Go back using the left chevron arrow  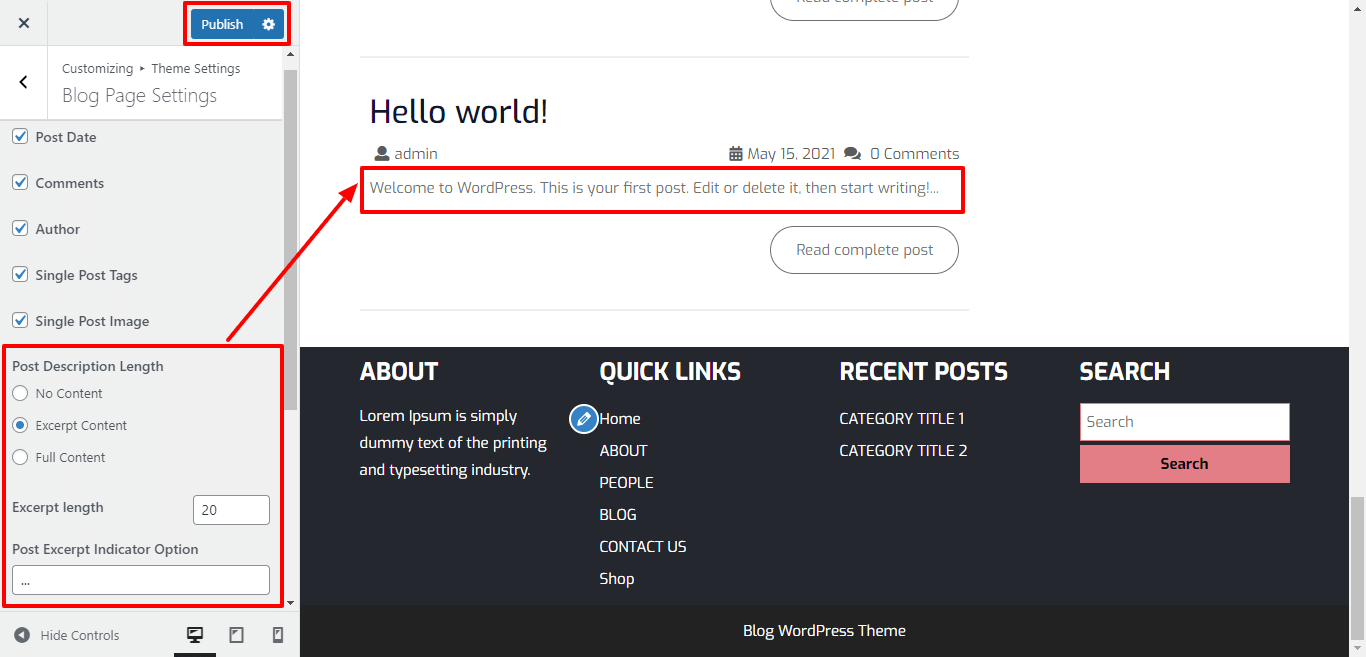(24, 83)
